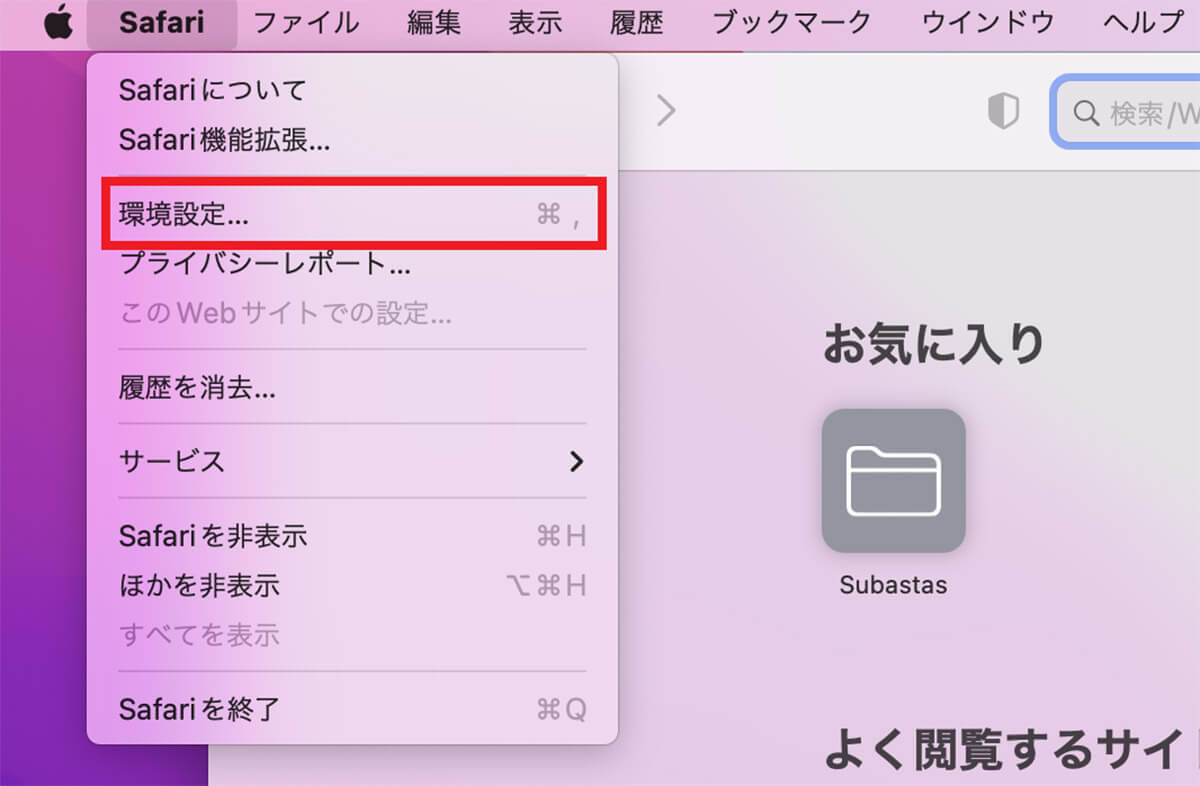Focus the 検索 address field

(x=1126, y=113)
